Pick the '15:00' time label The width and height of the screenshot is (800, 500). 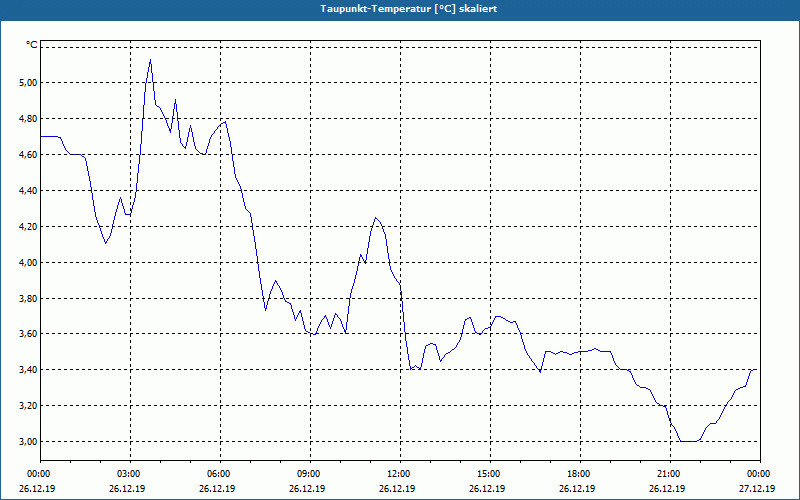[488, 474]
